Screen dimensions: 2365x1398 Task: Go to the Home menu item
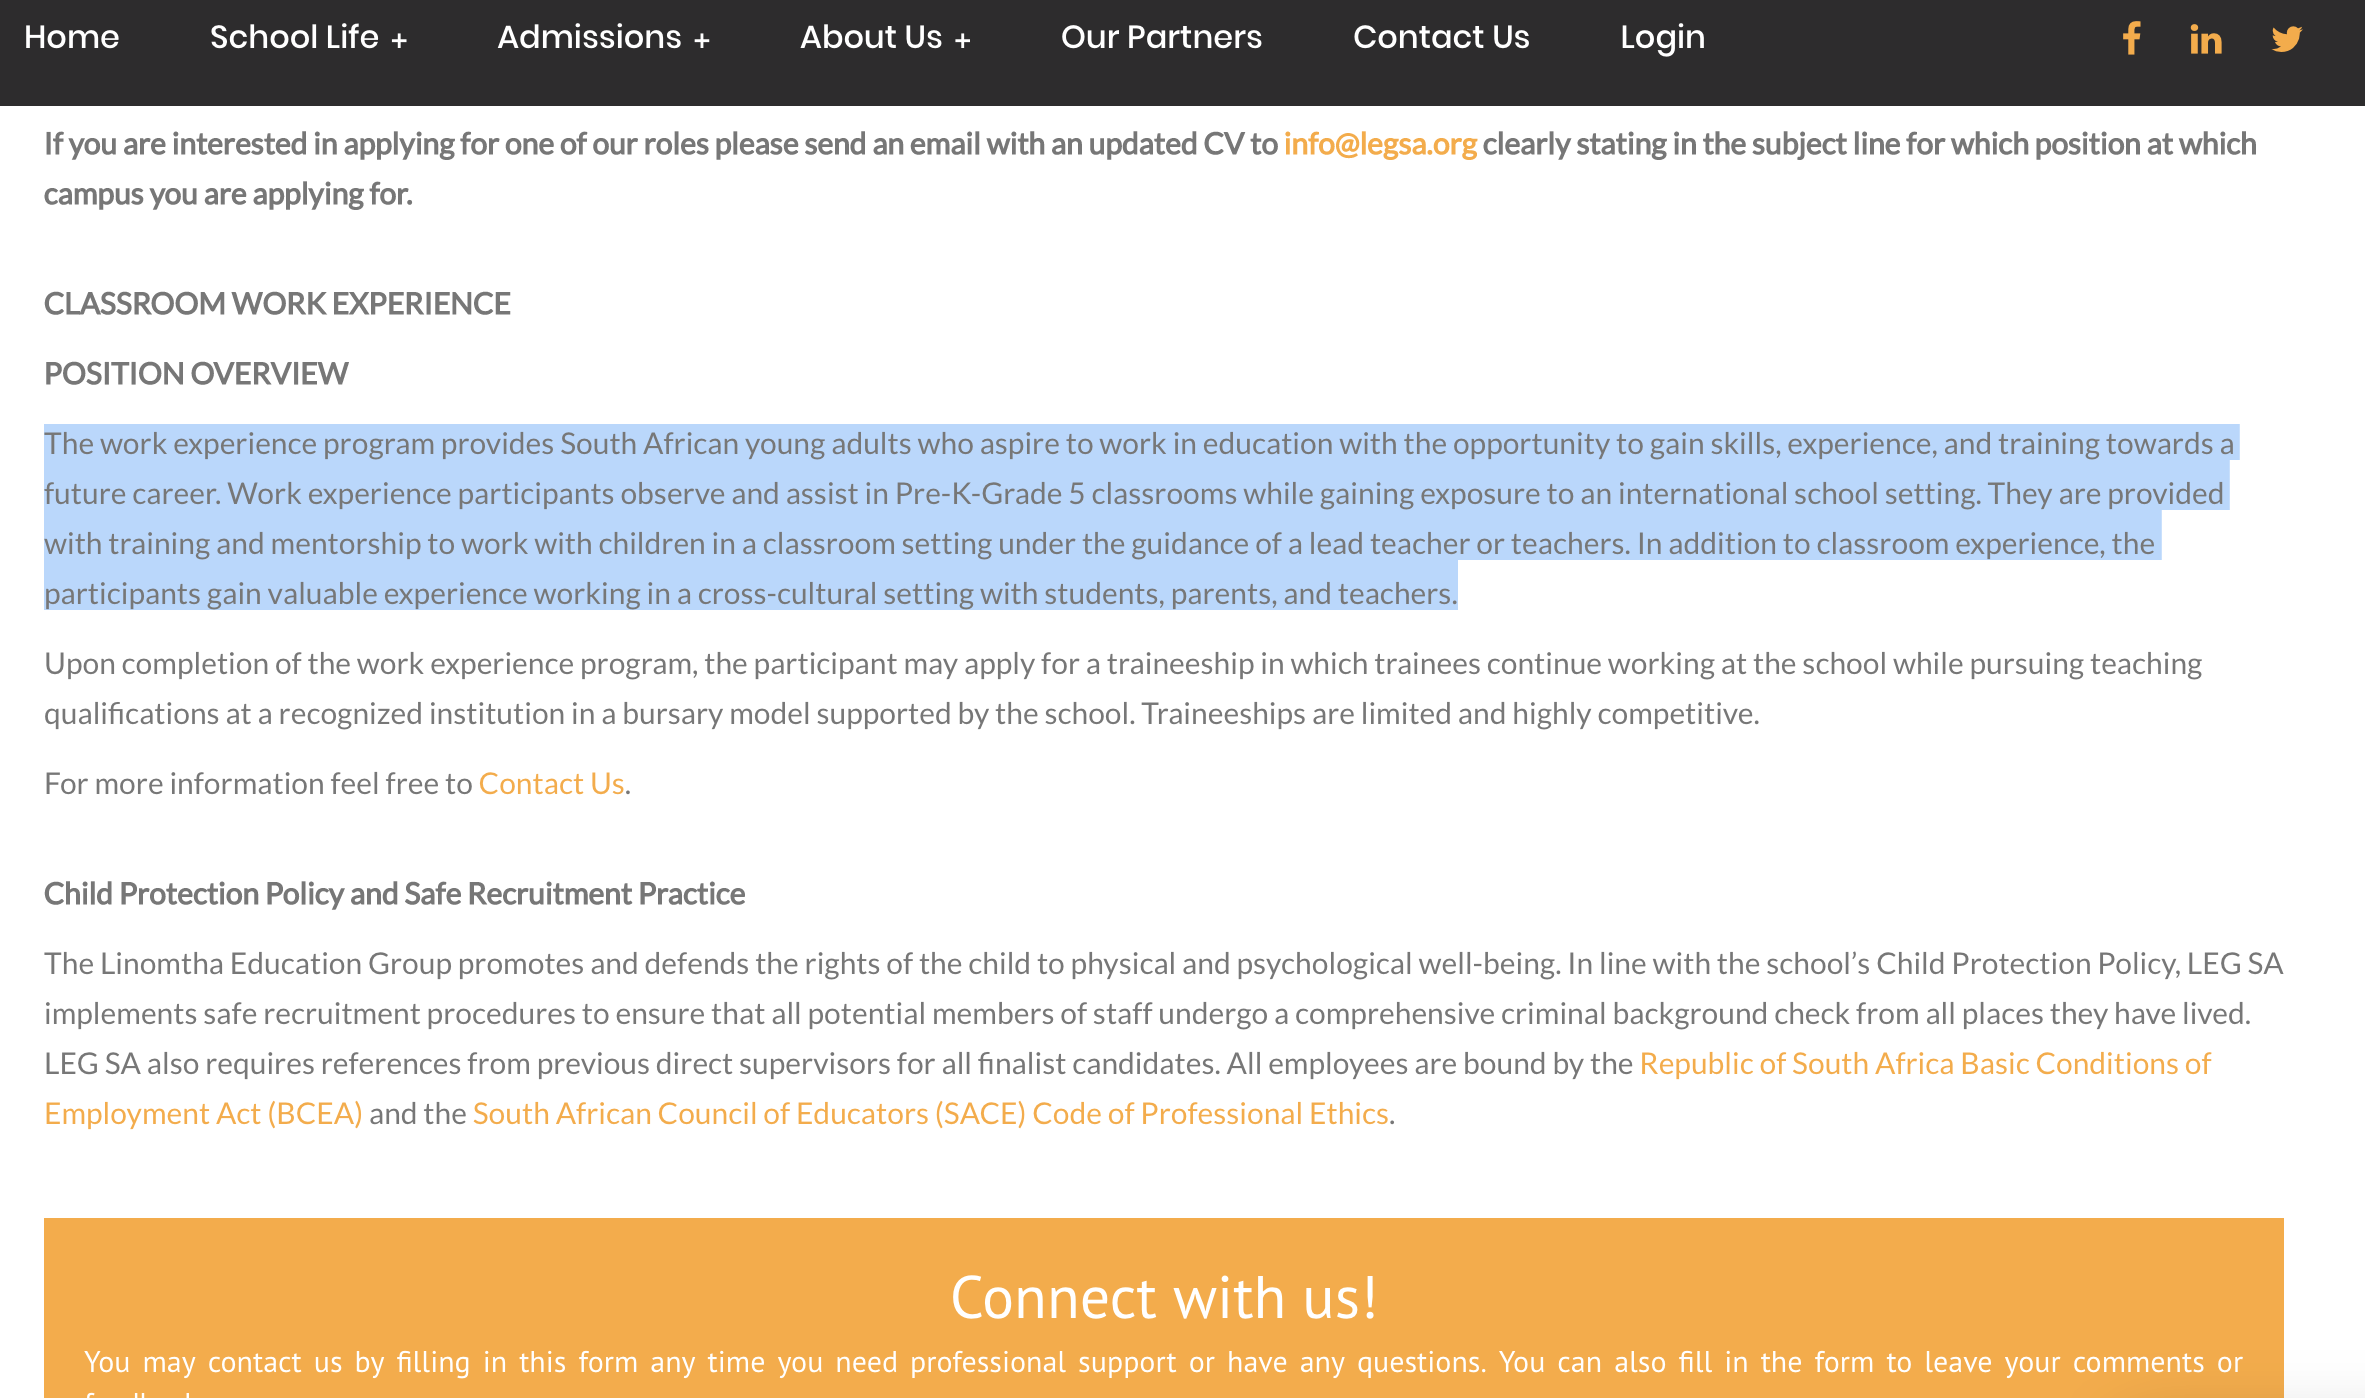[x=71, y=37]
